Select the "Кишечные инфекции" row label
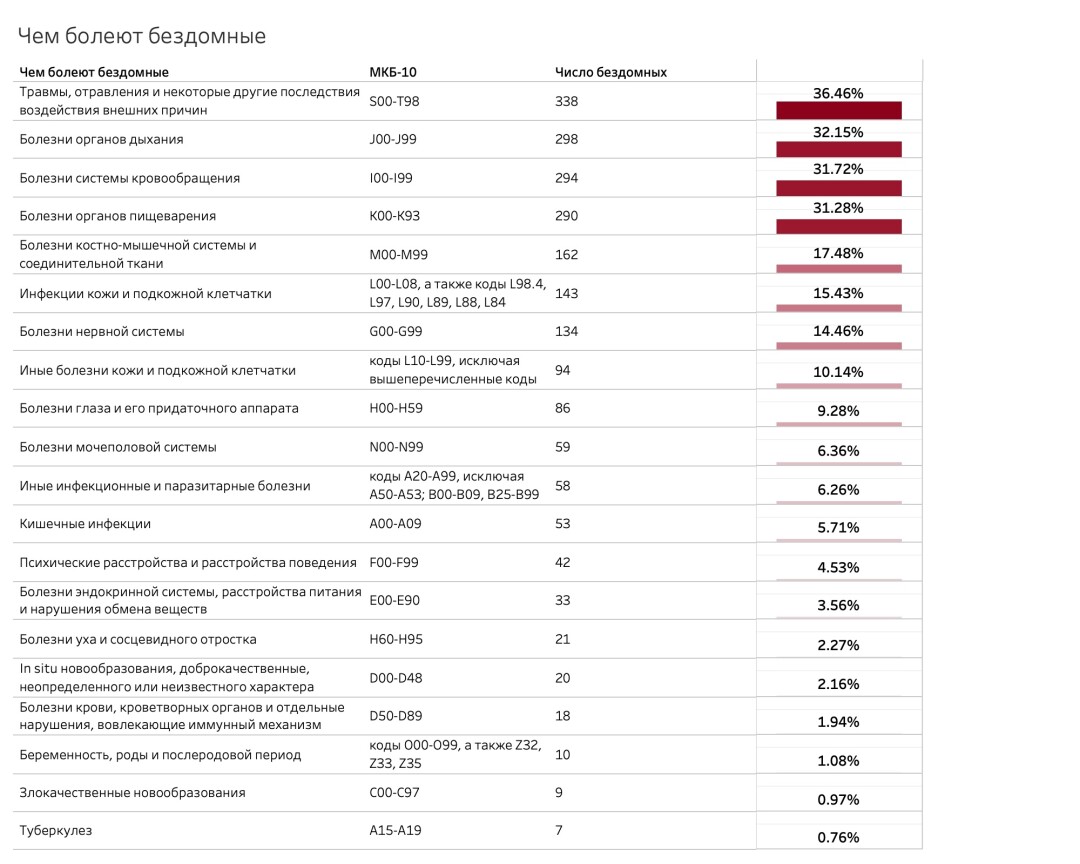Screen dimensions: 1080x864 (x=85, y=524)
